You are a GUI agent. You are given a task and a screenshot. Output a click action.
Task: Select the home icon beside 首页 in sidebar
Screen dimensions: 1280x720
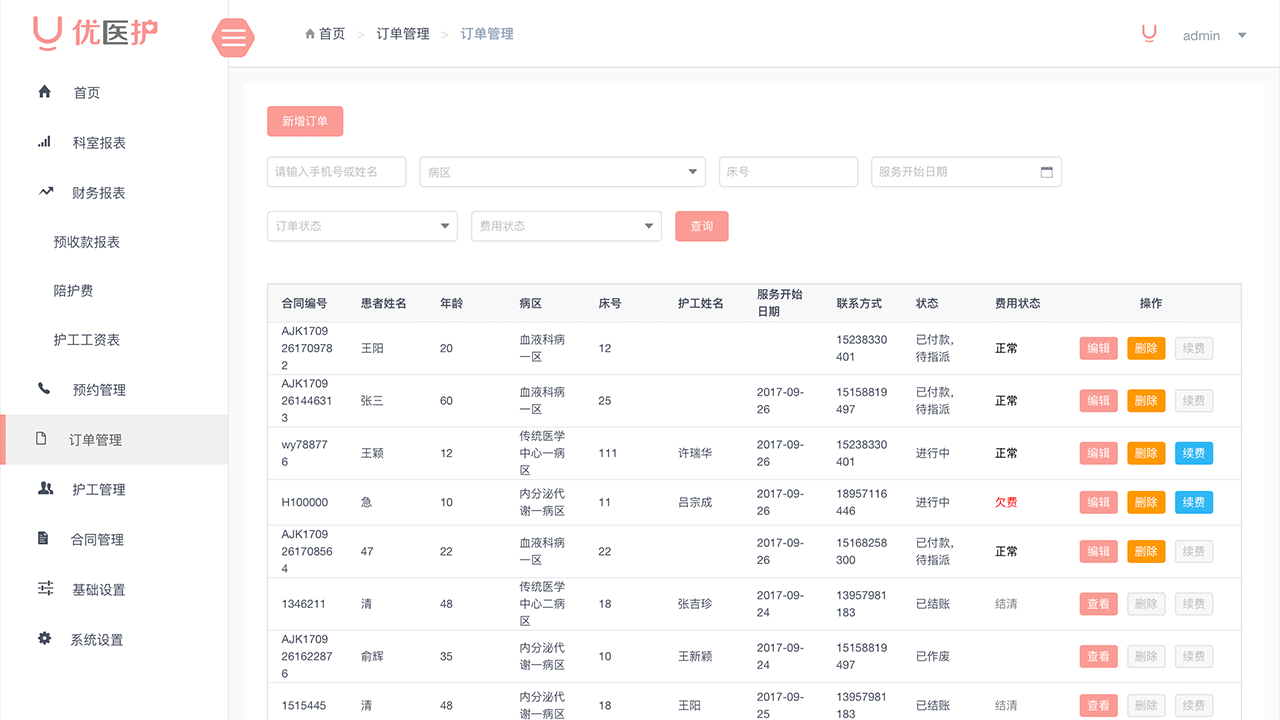pos(44,91)
